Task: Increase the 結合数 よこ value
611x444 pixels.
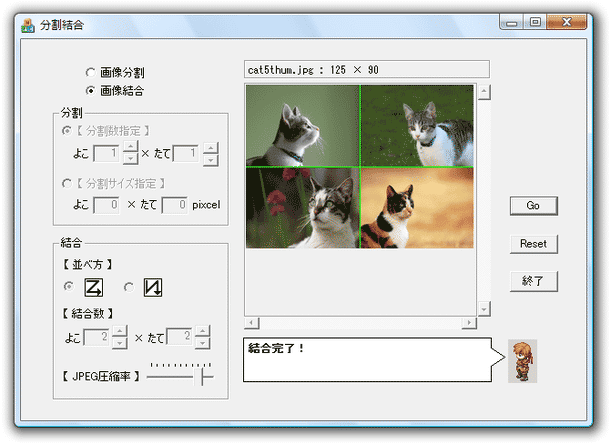Action: (120, 331)
